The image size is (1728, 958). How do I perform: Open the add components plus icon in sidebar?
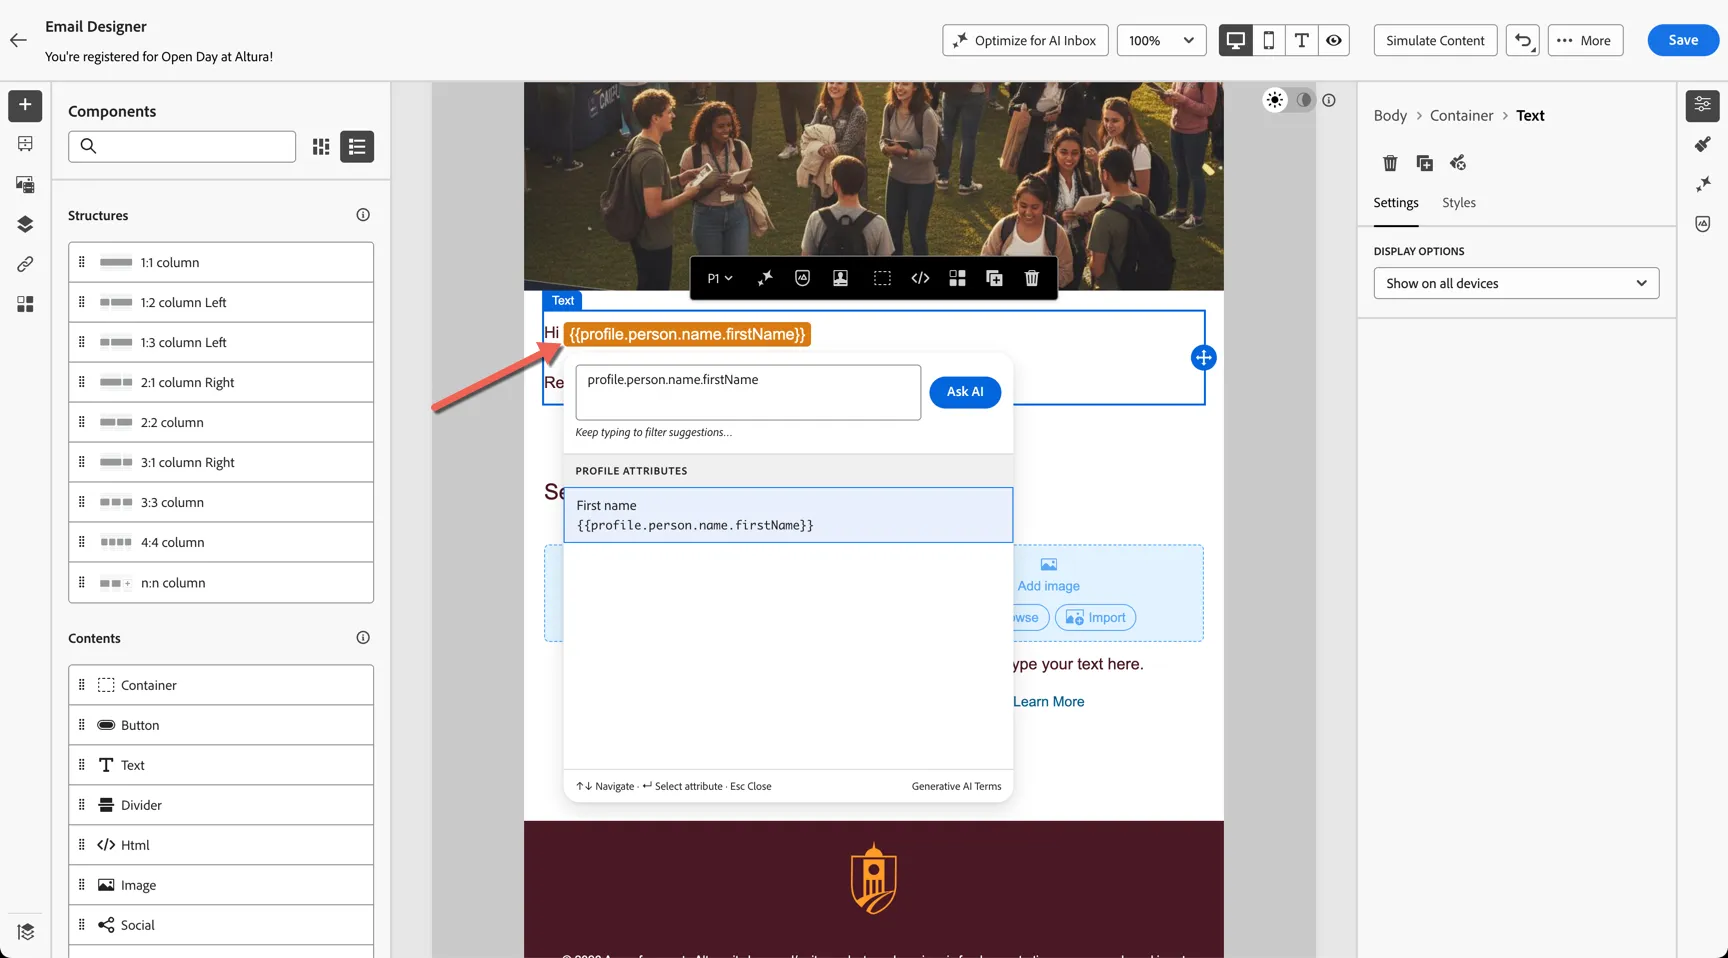[x=25, y=105]
